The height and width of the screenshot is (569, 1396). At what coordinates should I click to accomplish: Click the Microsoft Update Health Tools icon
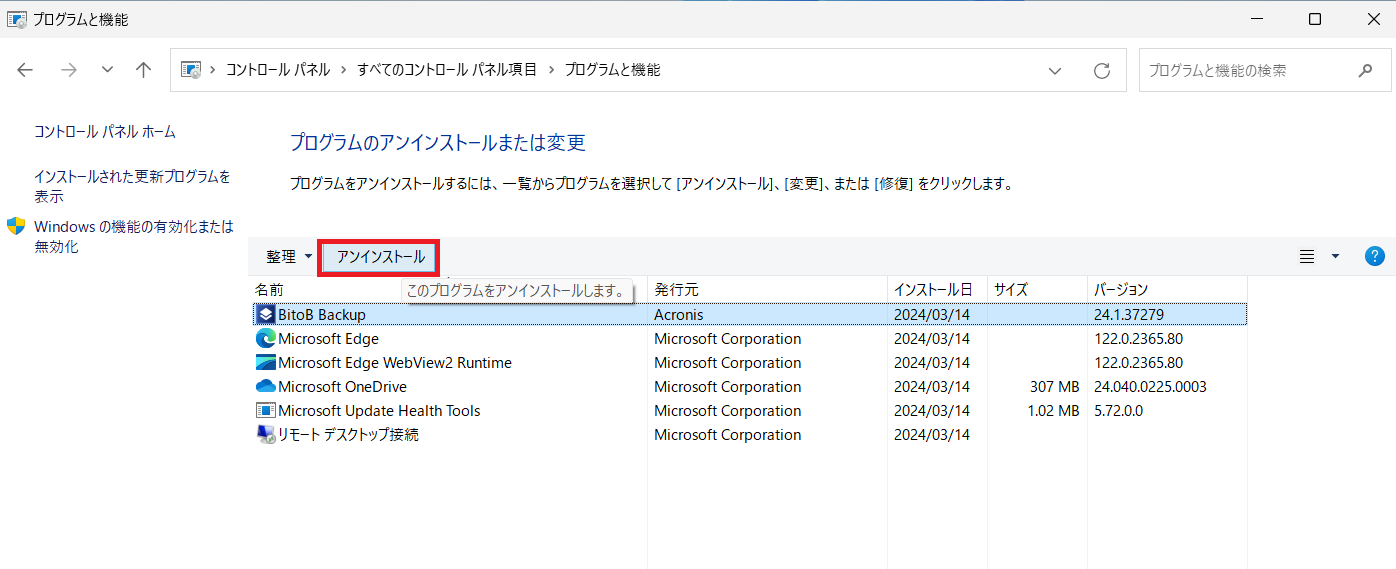[x=266, y=411]
